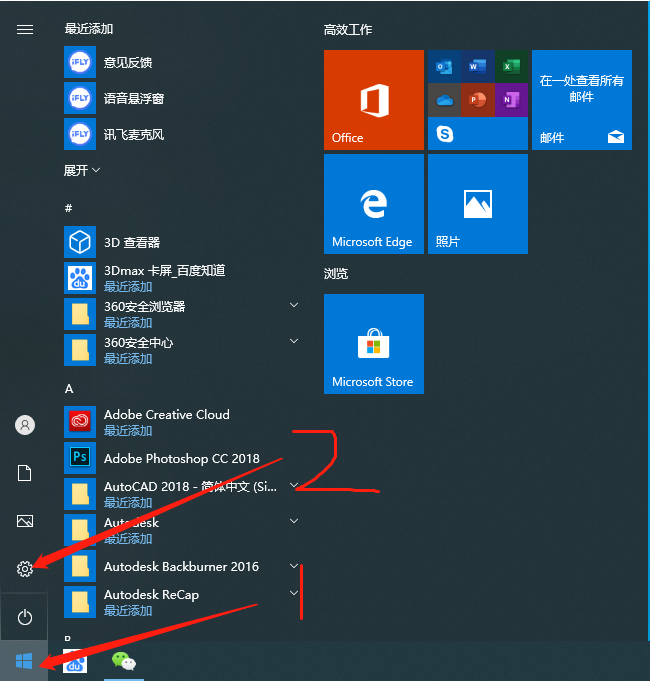Open the 照片 photos tile
The image size is (651, 681).
(478, 204)
